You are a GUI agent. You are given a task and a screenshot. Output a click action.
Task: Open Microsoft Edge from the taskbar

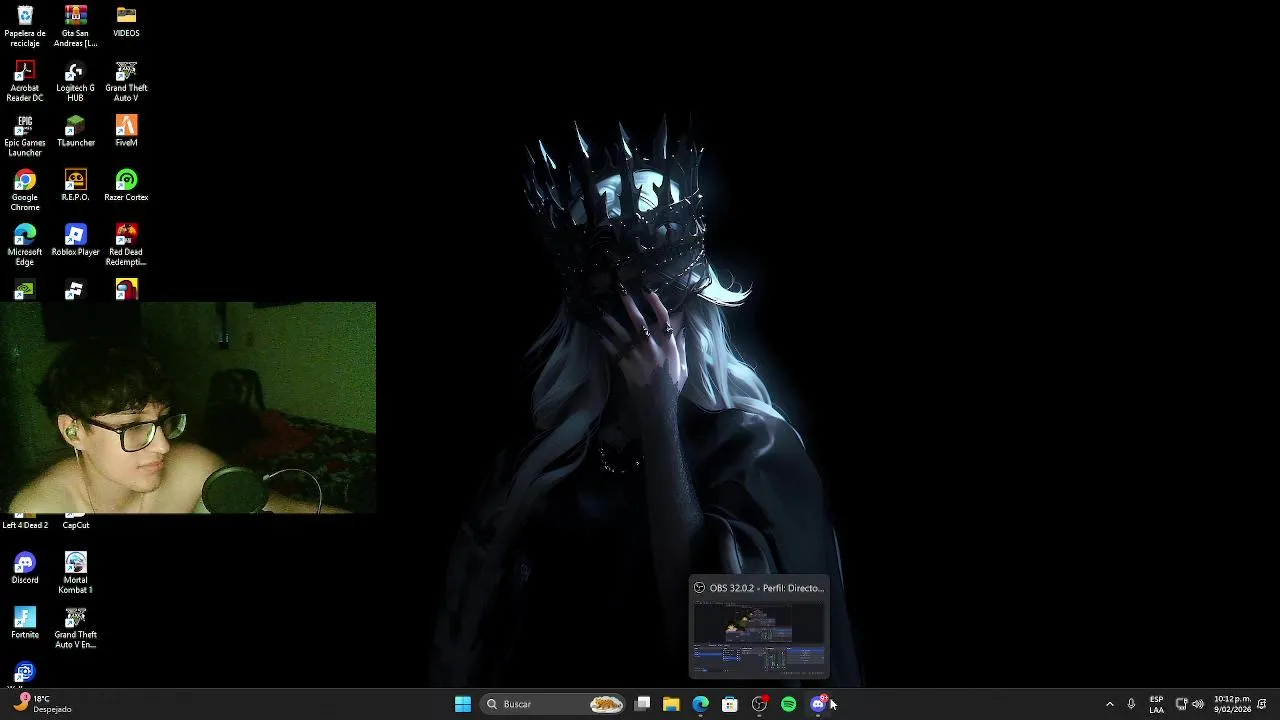pos(700,704)
